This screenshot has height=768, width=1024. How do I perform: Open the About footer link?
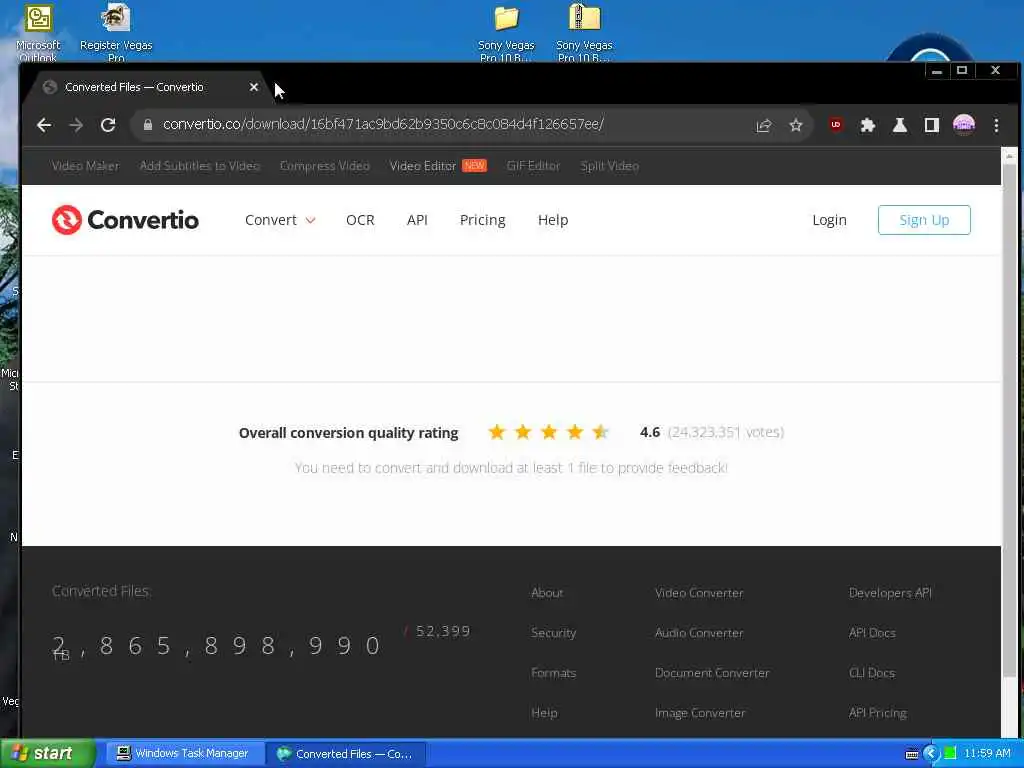[547, 593]
